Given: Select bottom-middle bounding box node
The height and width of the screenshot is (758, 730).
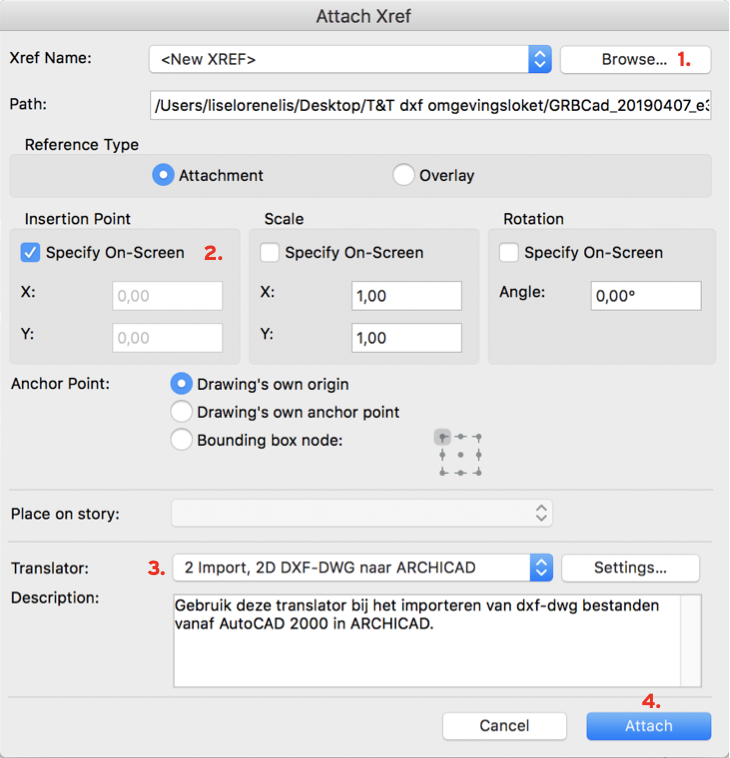Looking at the screenshot, I should pos(460,473).
